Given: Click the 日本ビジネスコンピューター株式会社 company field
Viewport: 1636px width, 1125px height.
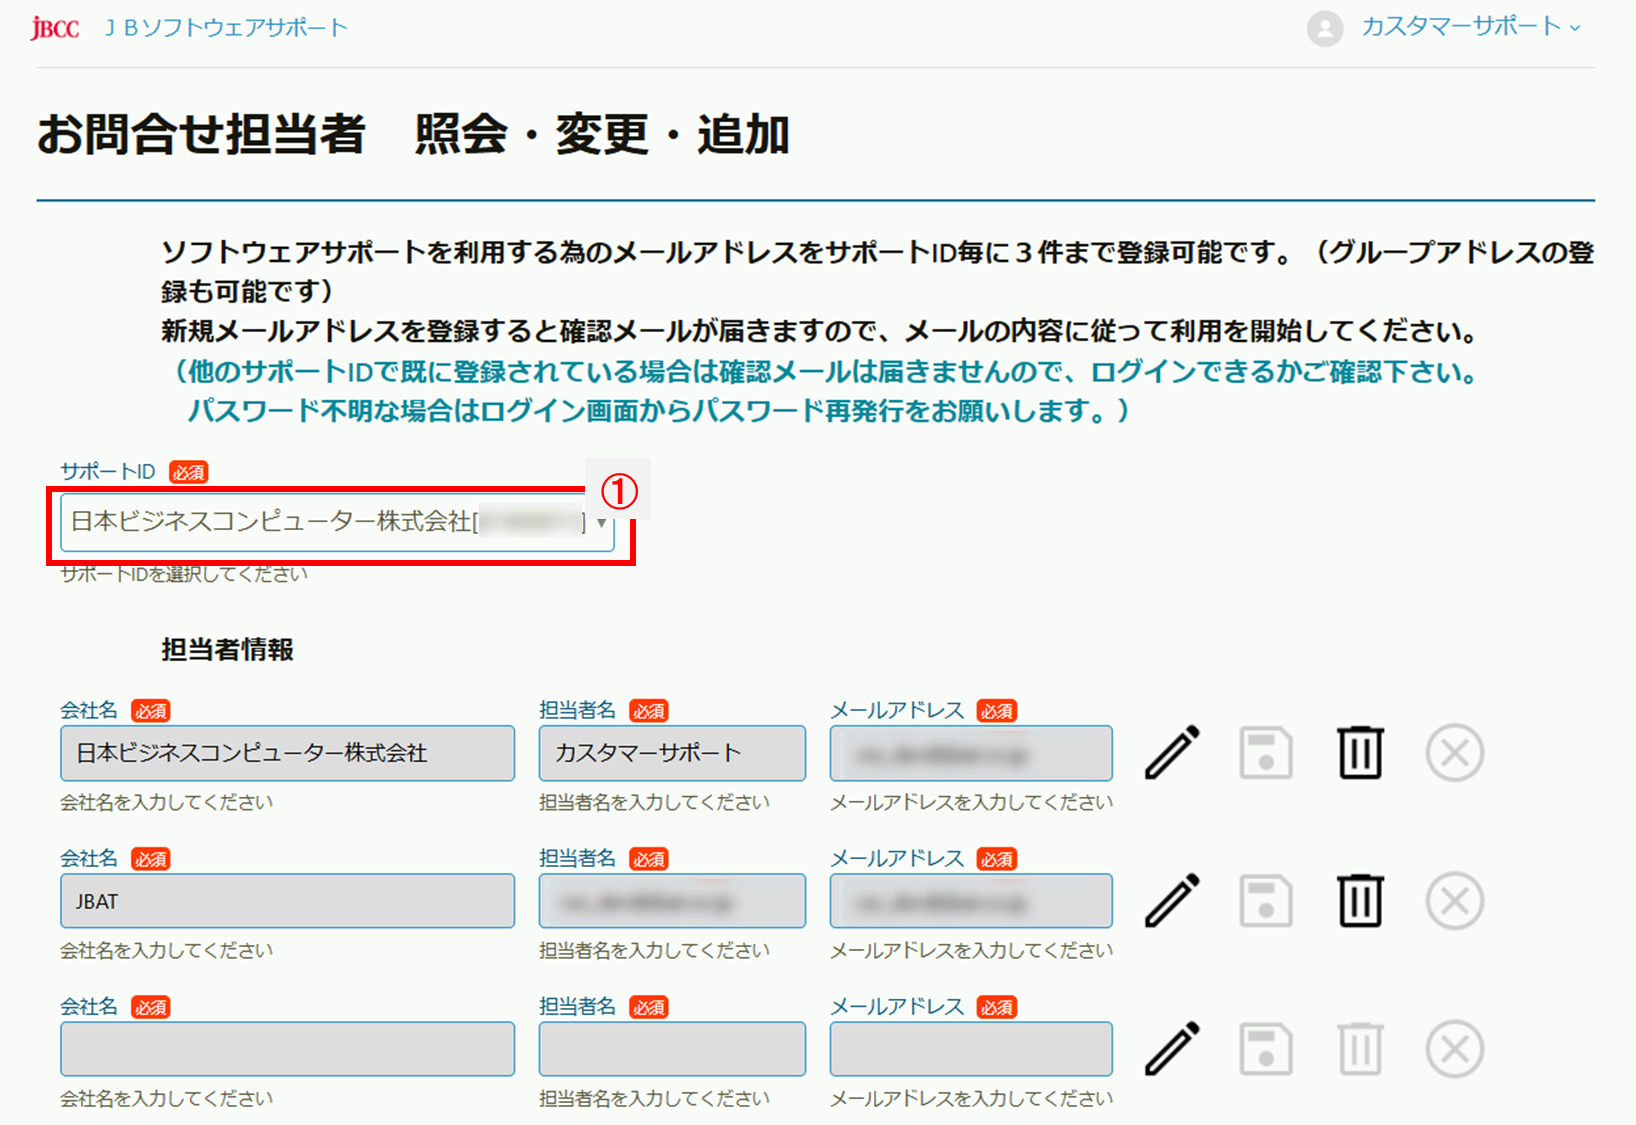Looking at the screenshot, I should (287, 753).
